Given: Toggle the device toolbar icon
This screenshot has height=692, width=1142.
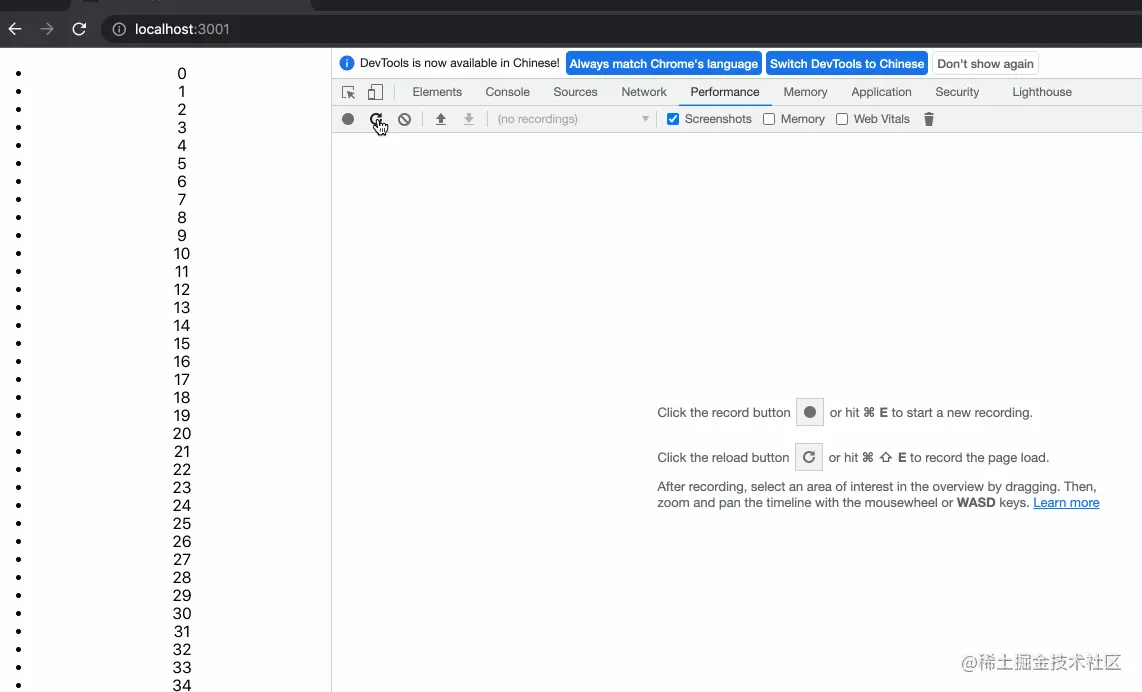Looking at the screenshot, I should tap(374, 91).
